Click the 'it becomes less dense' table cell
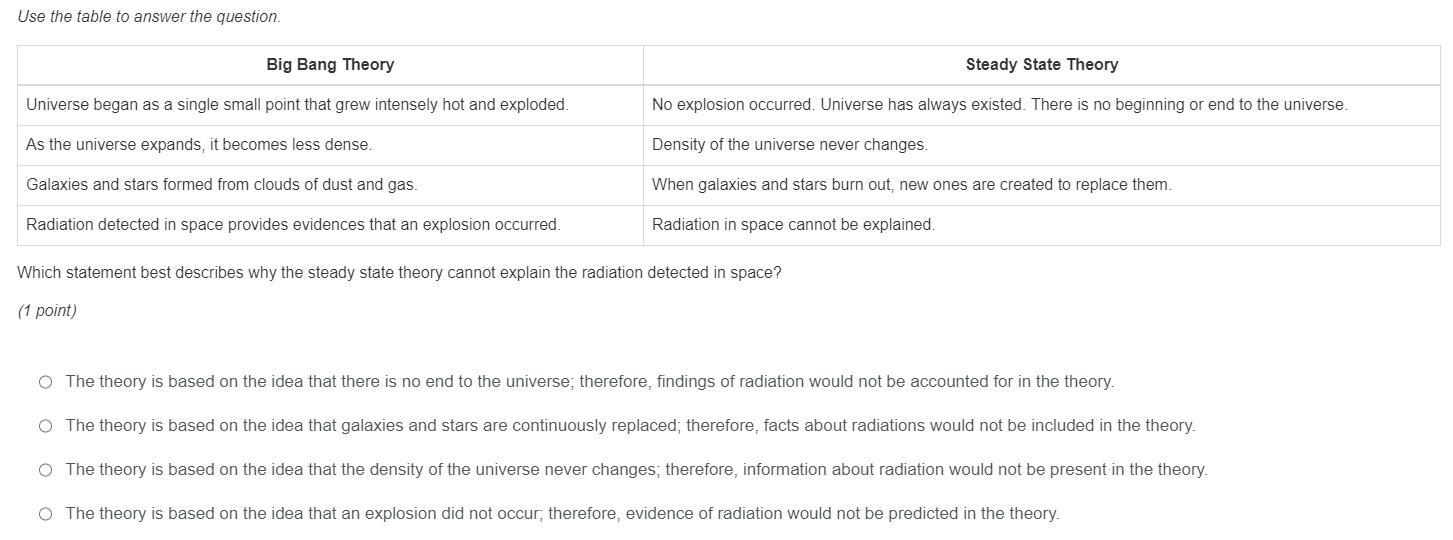 click(199, 145)
